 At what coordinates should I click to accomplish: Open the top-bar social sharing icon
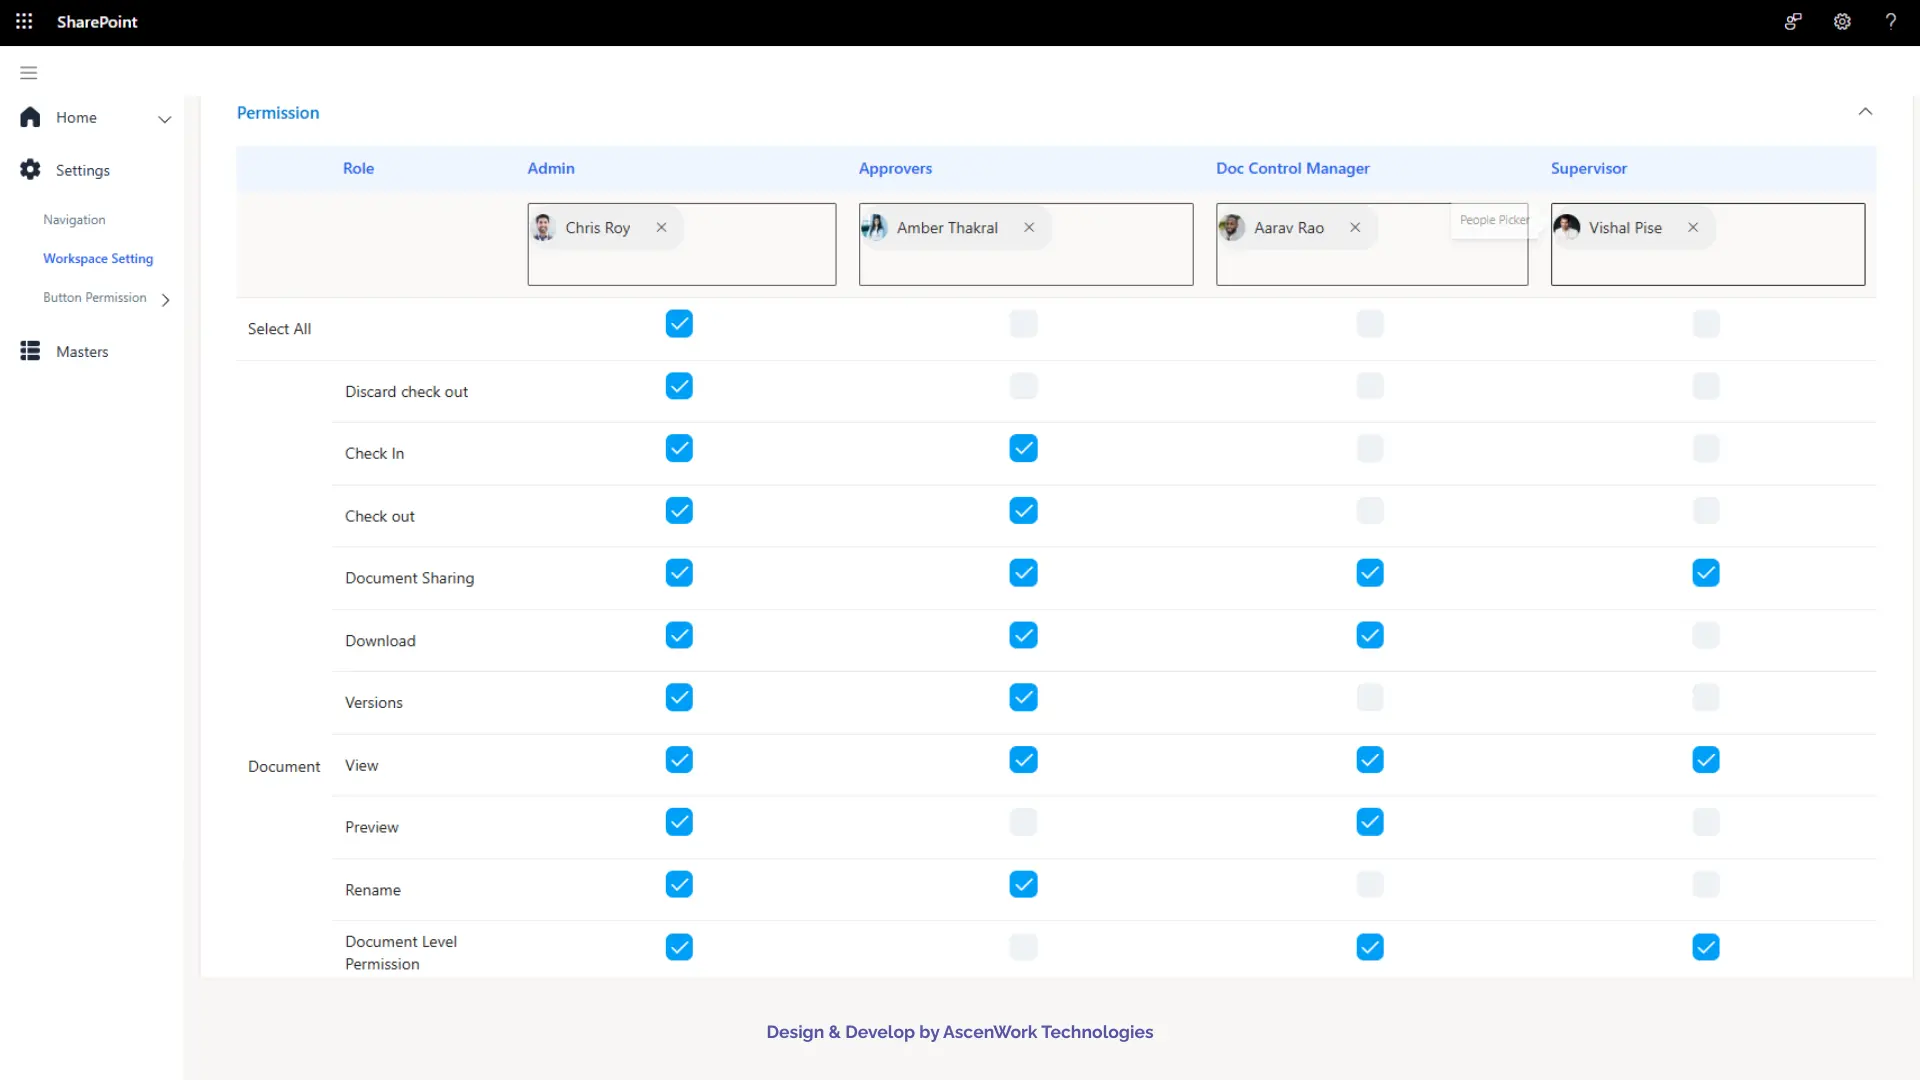[1793, 21]
